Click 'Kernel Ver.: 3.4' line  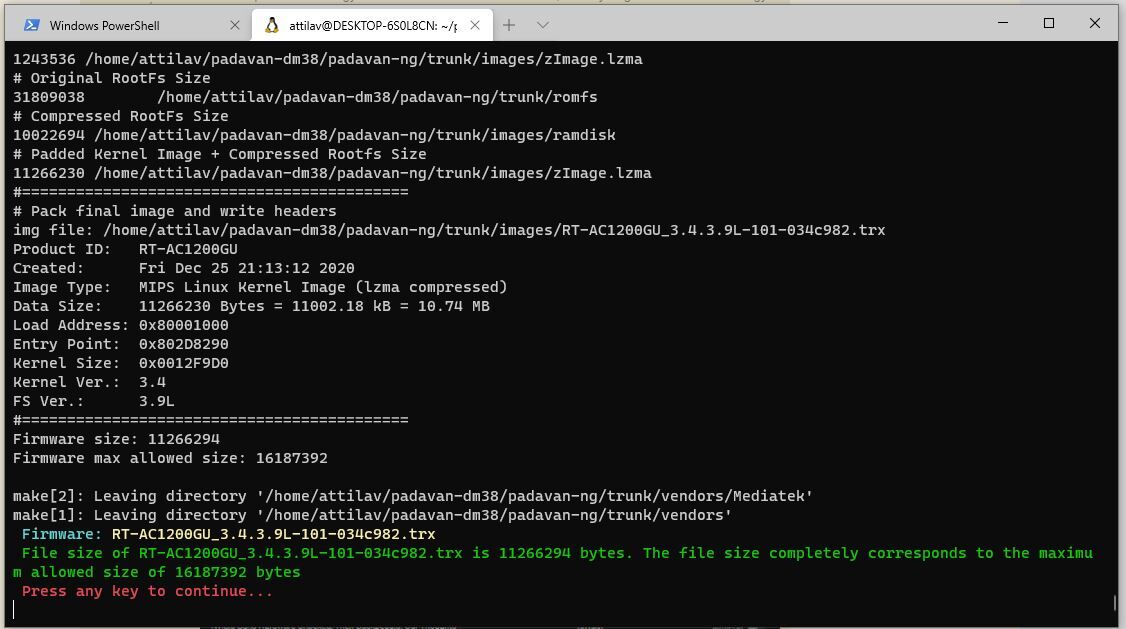point(89,382)
